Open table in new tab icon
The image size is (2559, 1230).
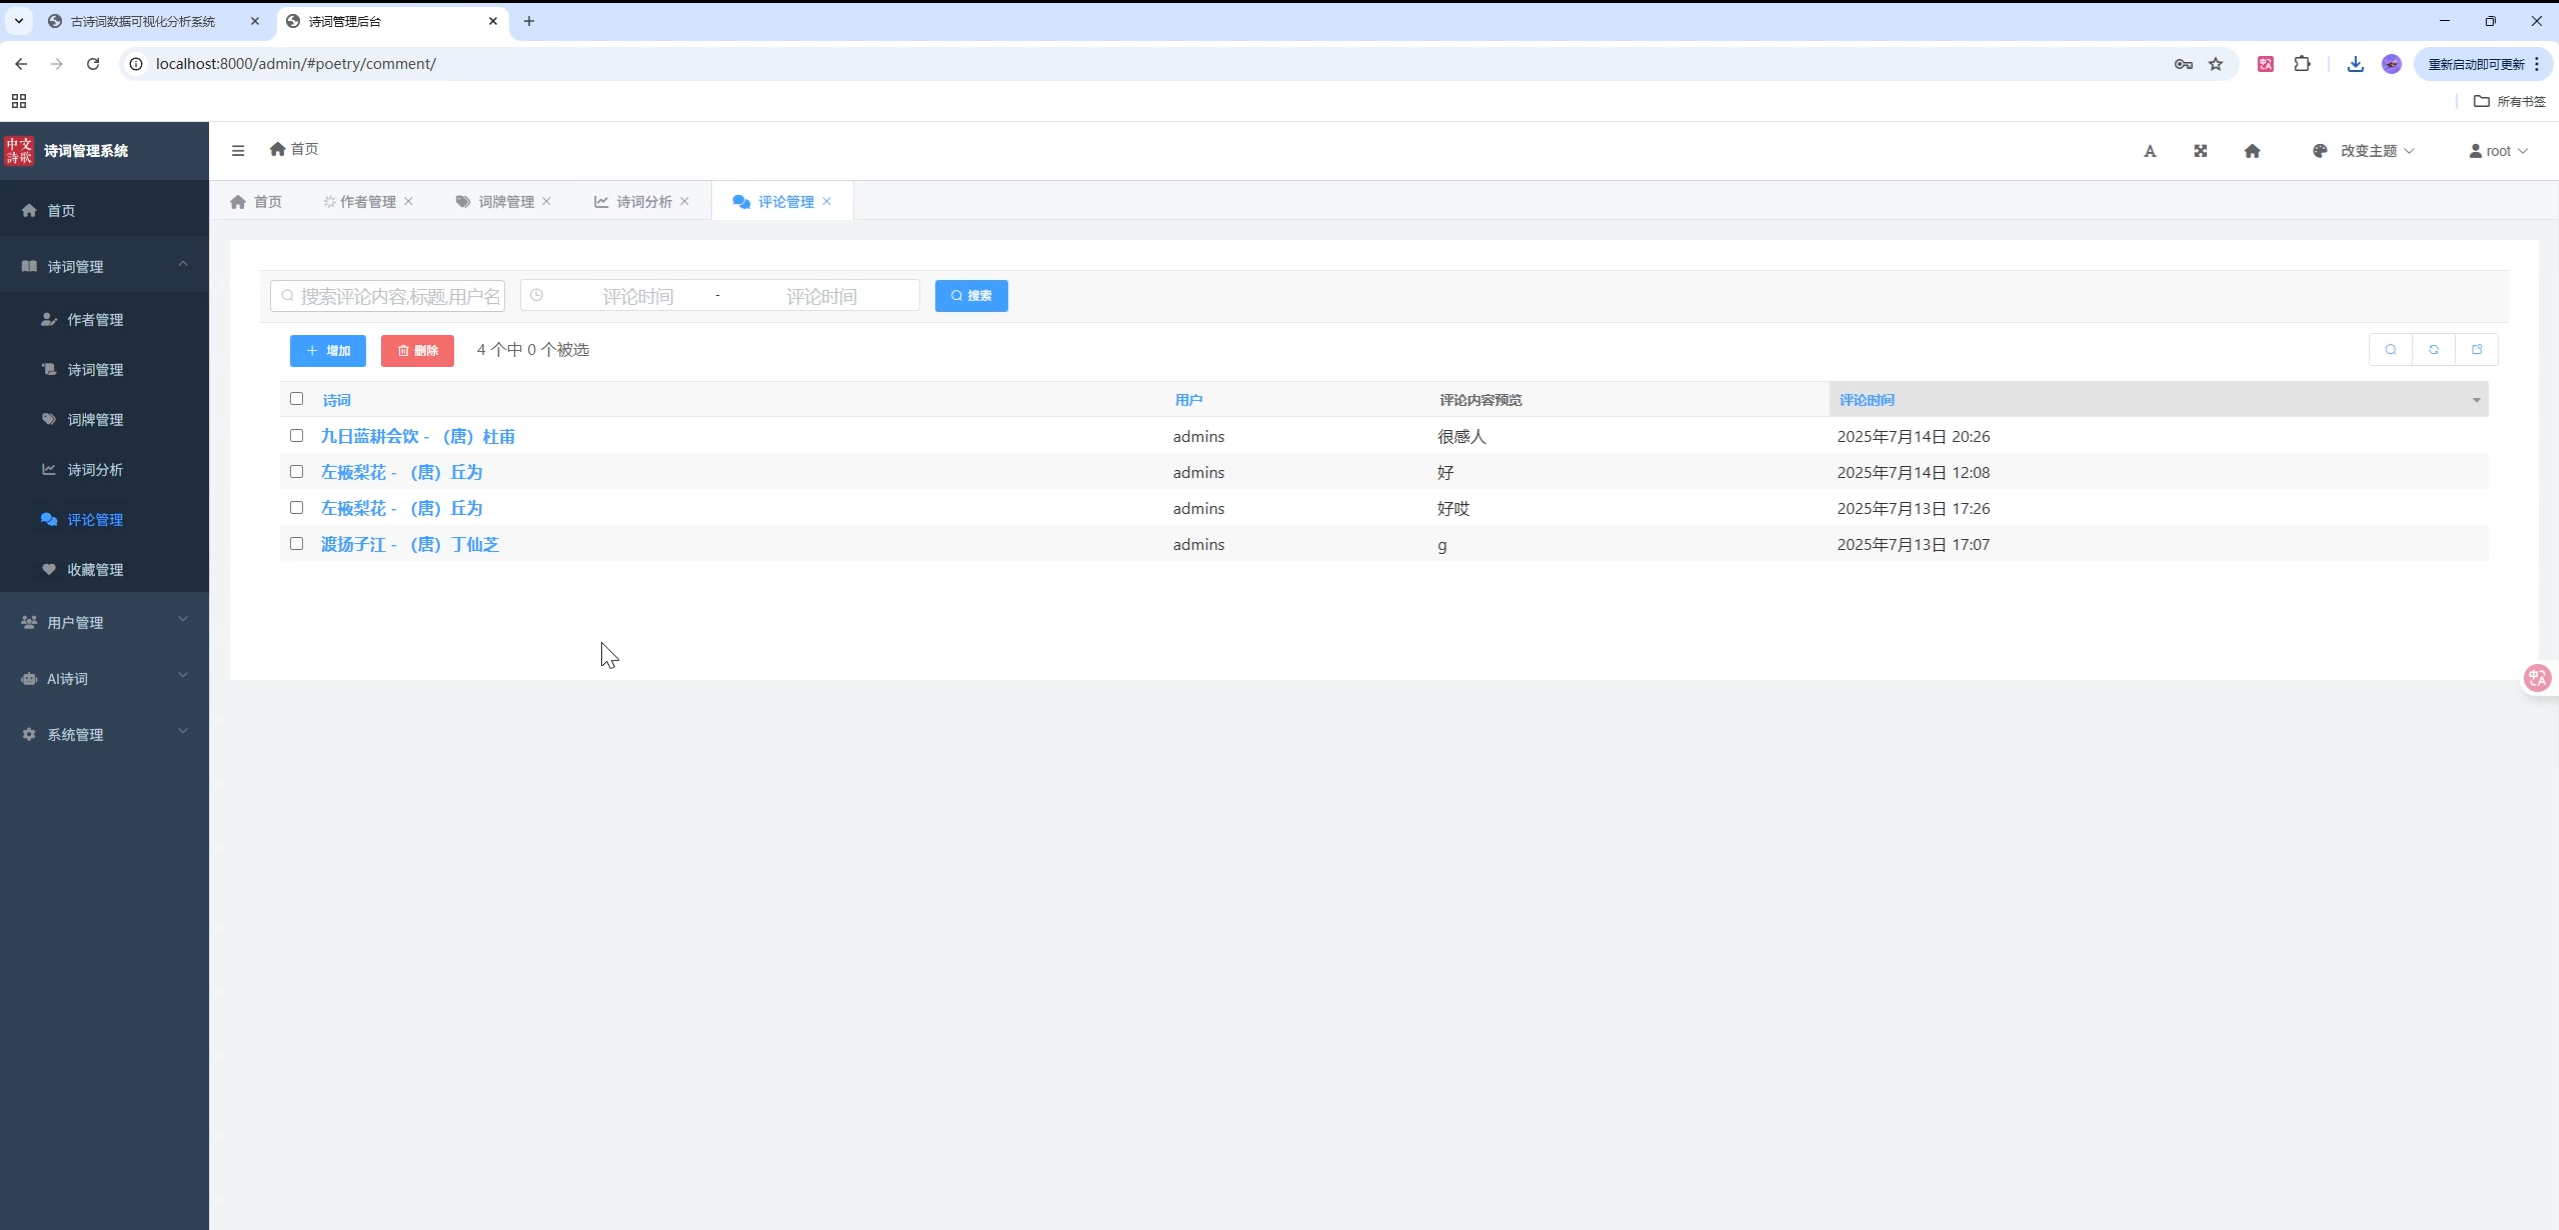click(x=2477, y=350)
